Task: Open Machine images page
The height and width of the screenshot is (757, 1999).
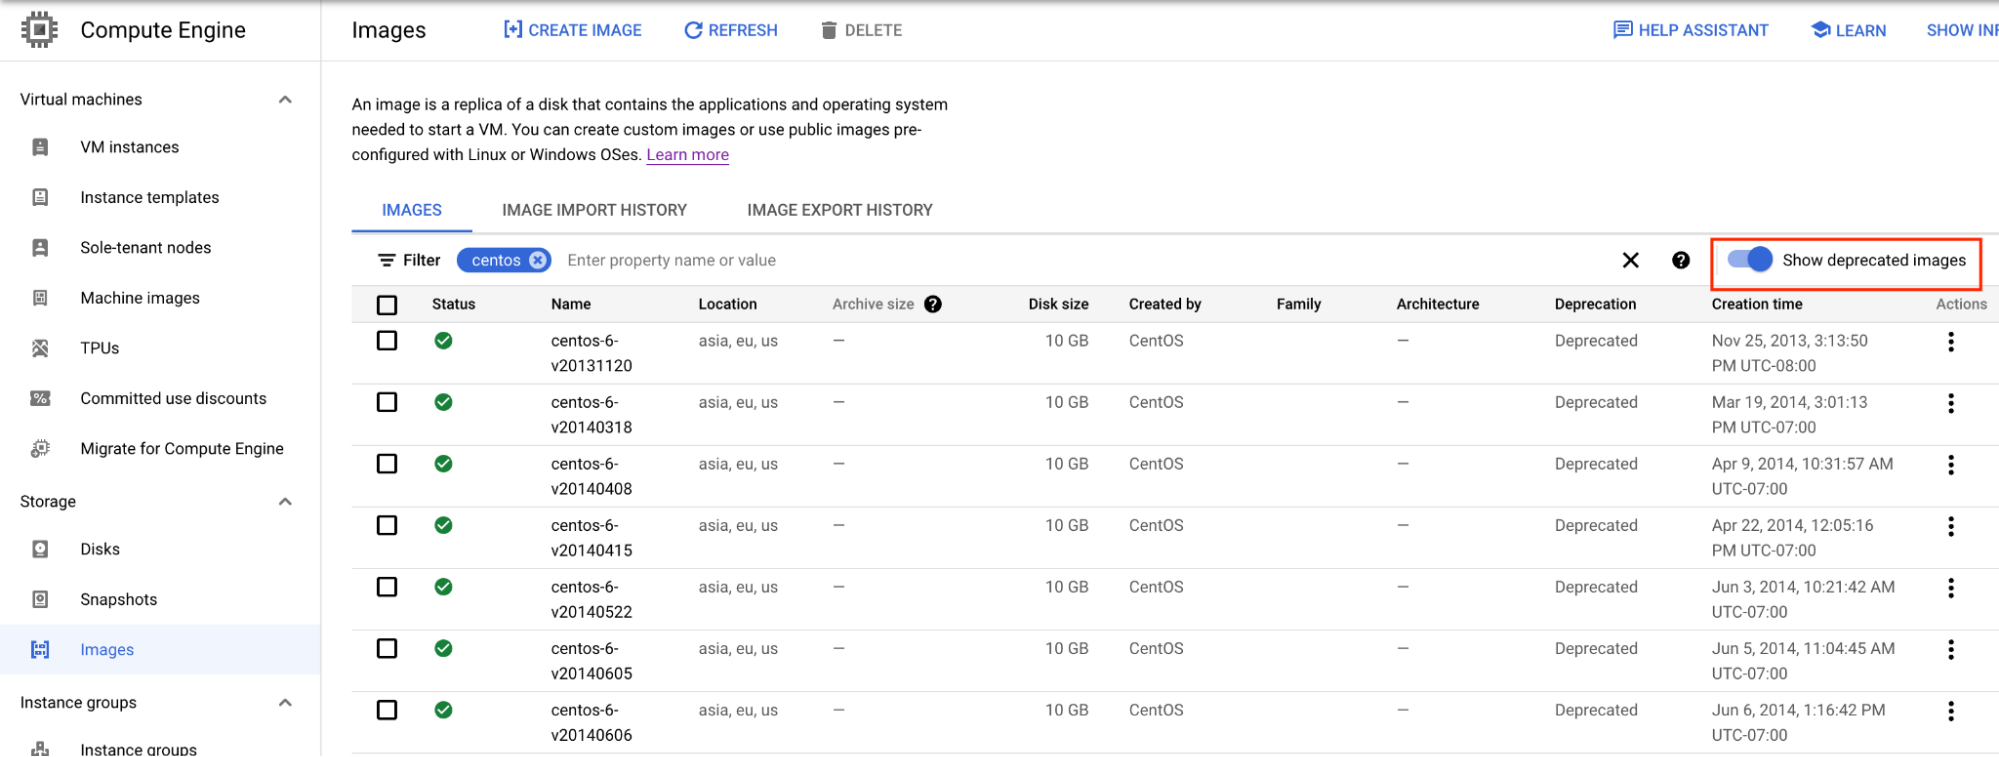Action: pos(140,298)
